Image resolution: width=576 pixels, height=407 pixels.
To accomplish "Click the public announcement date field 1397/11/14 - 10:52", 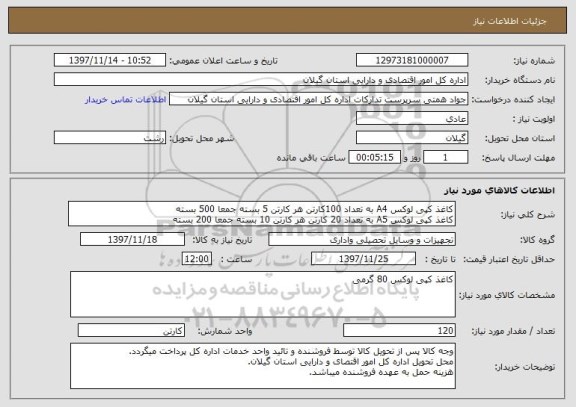I will (110, 60).
